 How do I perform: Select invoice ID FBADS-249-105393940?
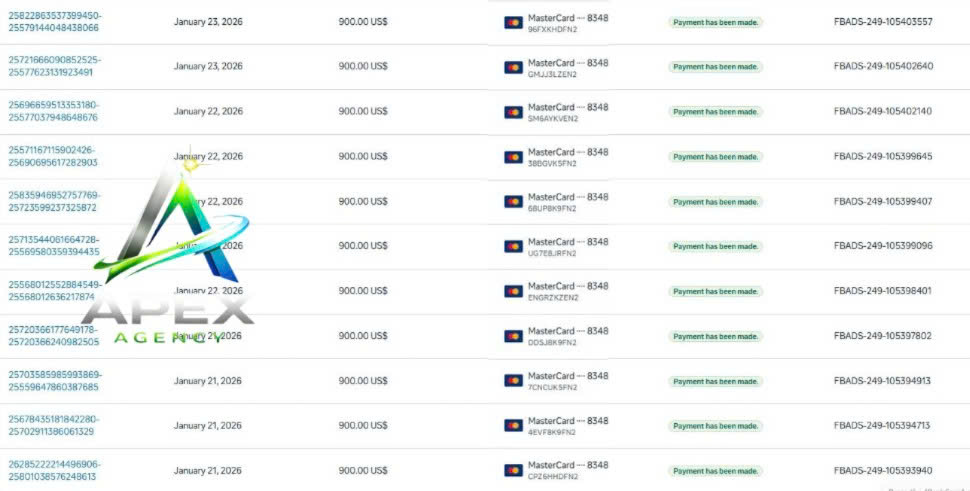pyautogui.click(x=883, y=471)
